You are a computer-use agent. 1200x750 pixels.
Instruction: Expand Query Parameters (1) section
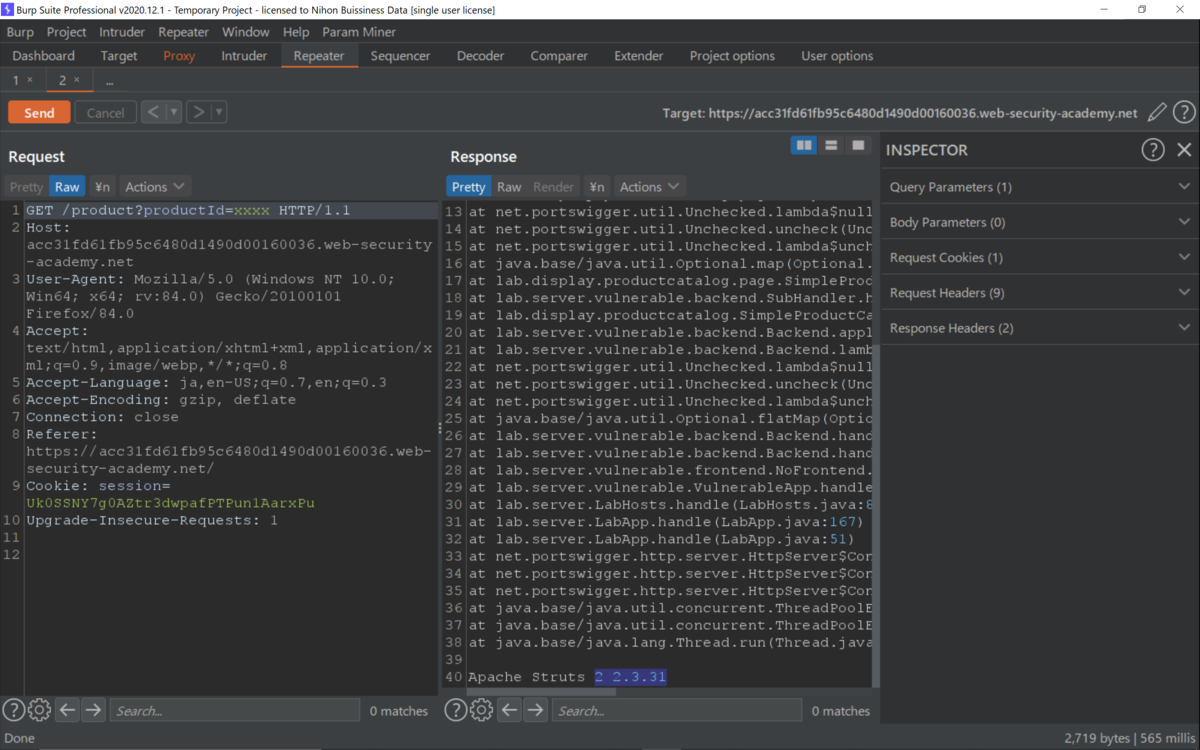[1040, 187]
